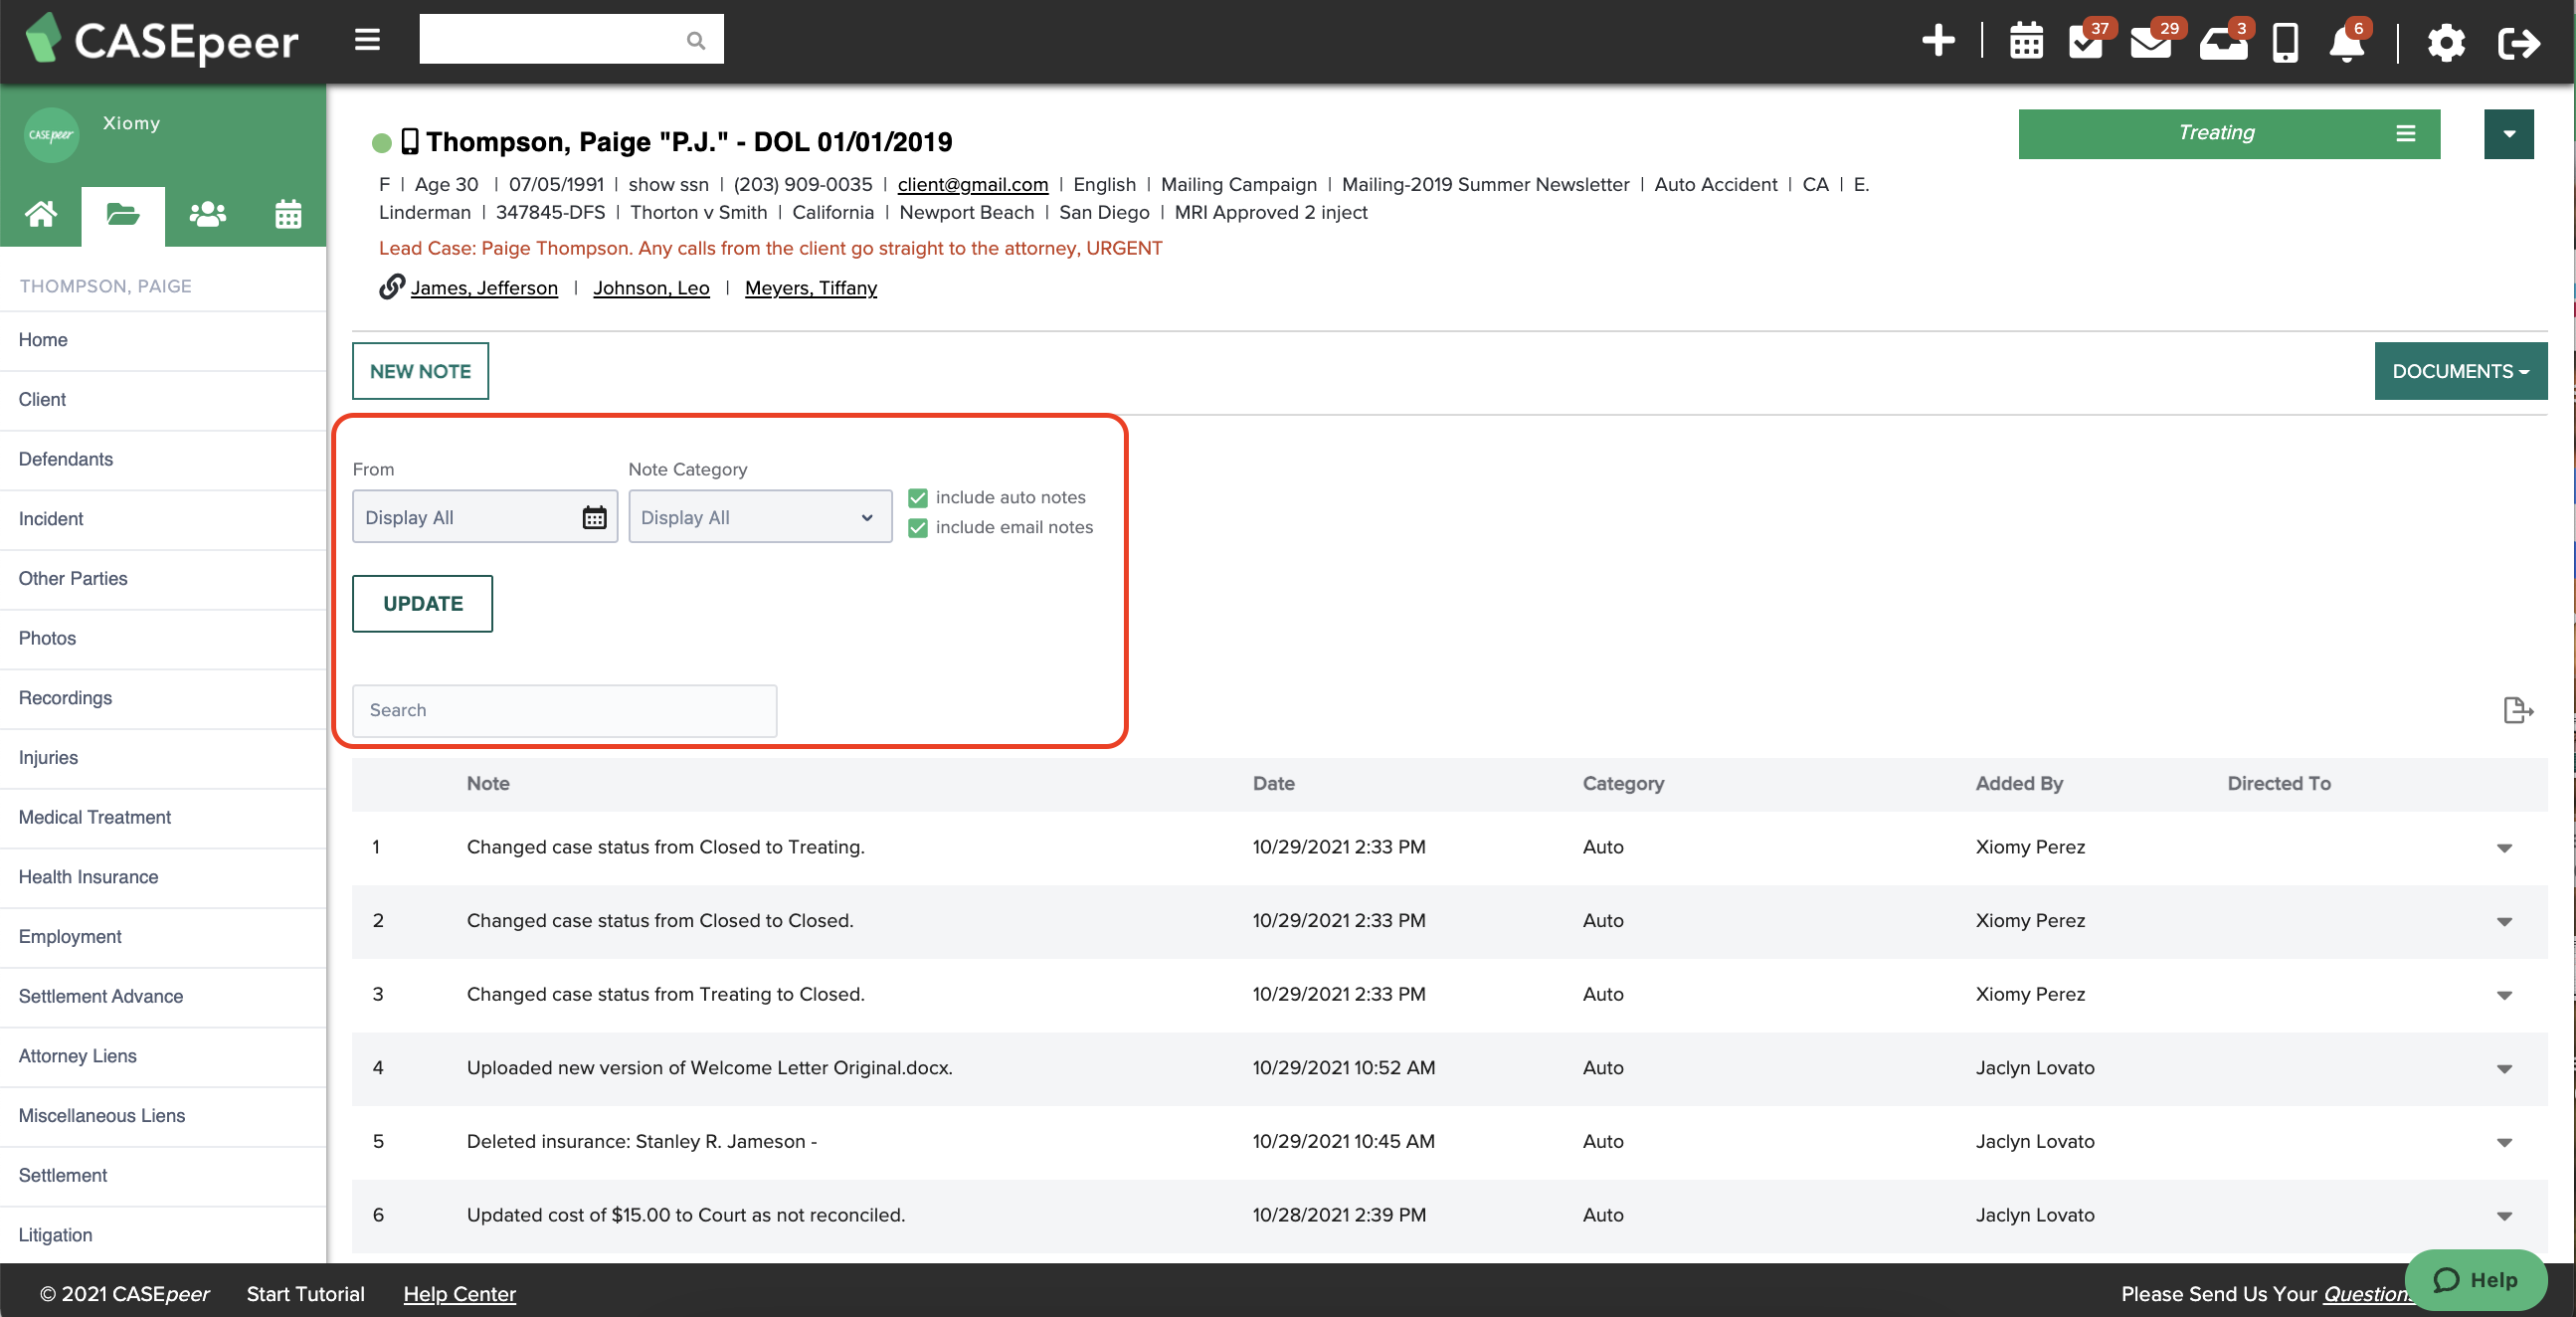Open the linked case James, Jefferson

(484, 288)
